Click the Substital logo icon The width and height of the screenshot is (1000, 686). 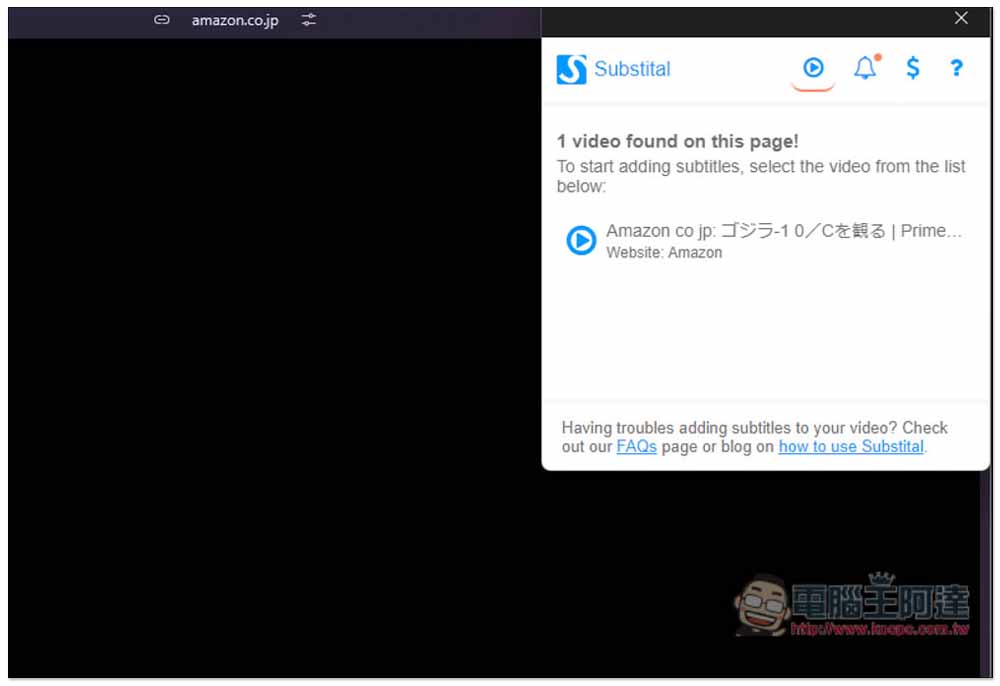[x=571, y=69]
